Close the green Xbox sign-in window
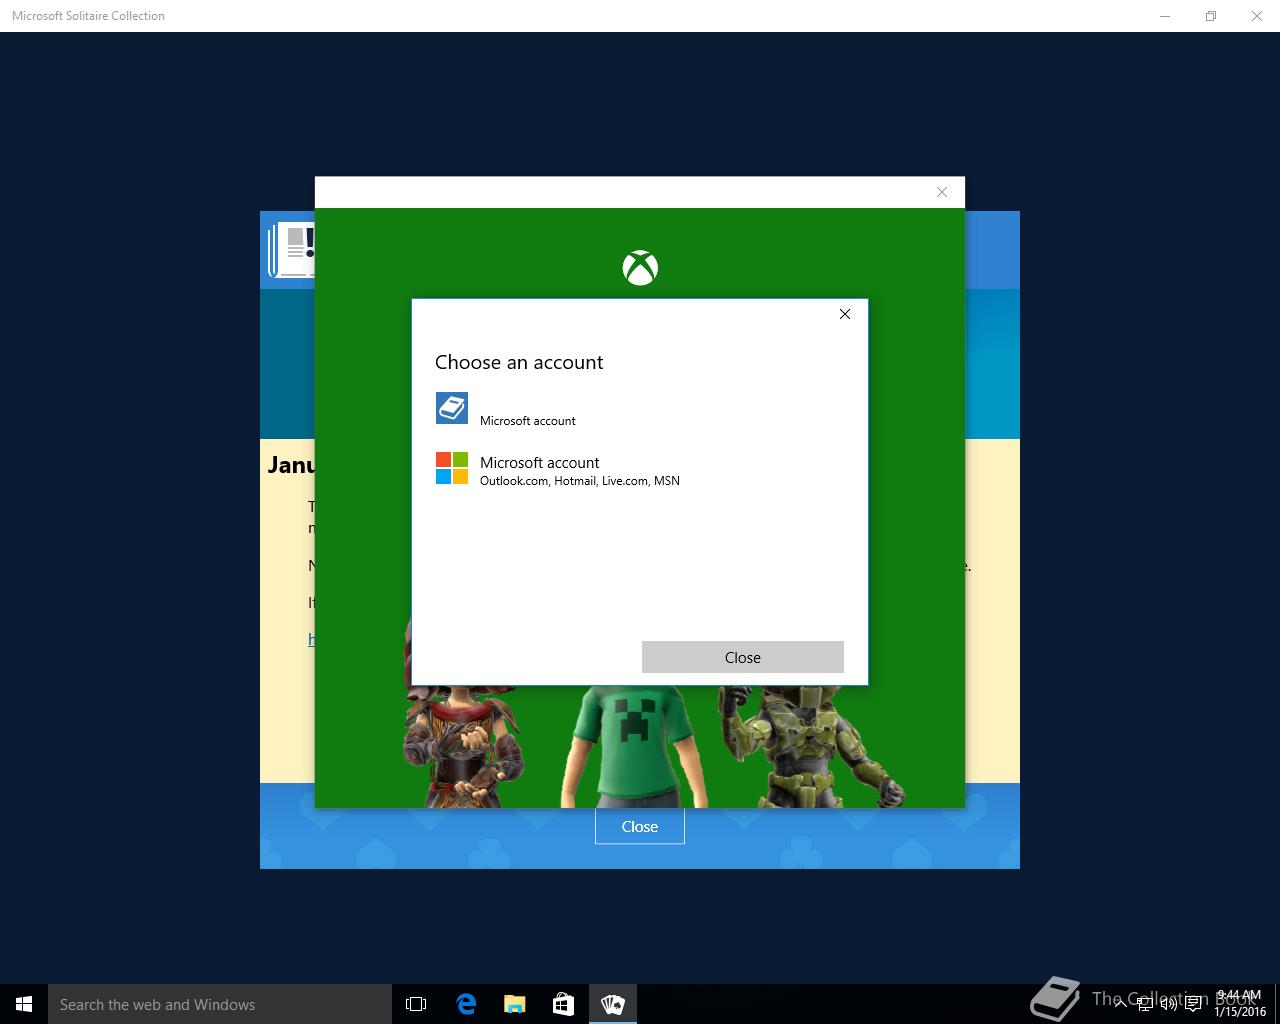Screen dimensions: 1280x1024 click(941, 192)
